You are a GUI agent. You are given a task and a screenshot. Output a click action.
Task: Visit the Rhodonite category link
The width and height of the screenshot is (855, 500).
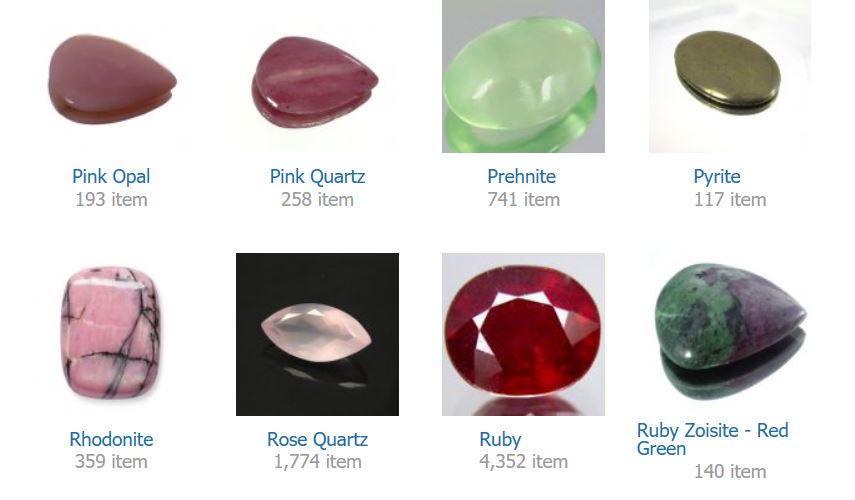click(x=111, y=439)
